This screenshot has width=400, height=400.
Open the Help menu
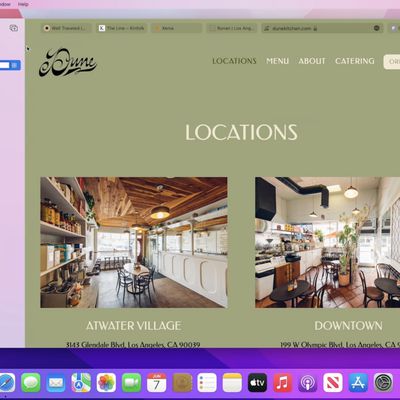[x=23, y=4]
